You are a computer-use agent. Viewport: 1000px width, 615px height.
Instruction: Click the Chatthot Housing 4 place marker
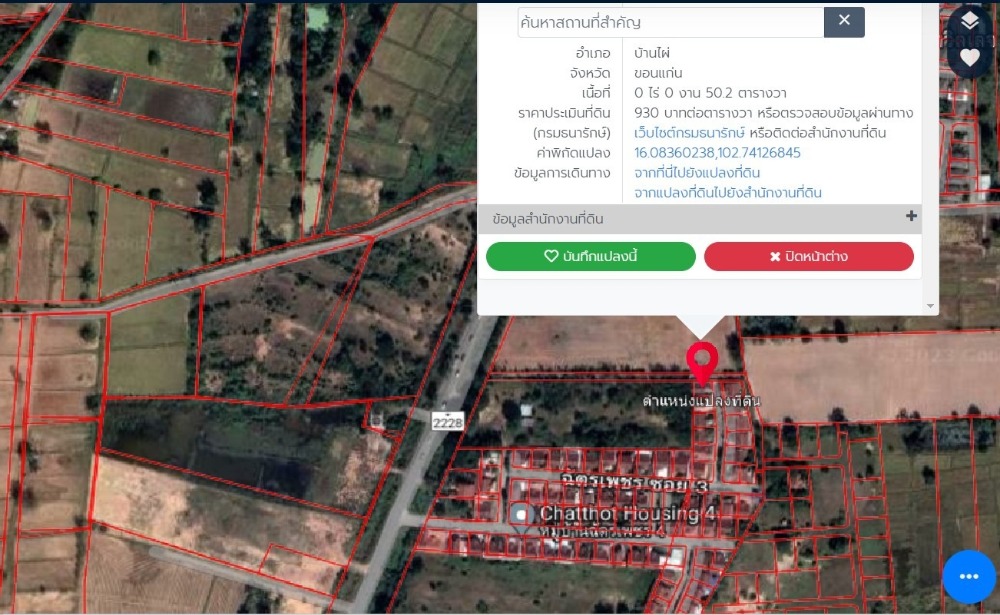pyautogui.click(x=520, y=515)
